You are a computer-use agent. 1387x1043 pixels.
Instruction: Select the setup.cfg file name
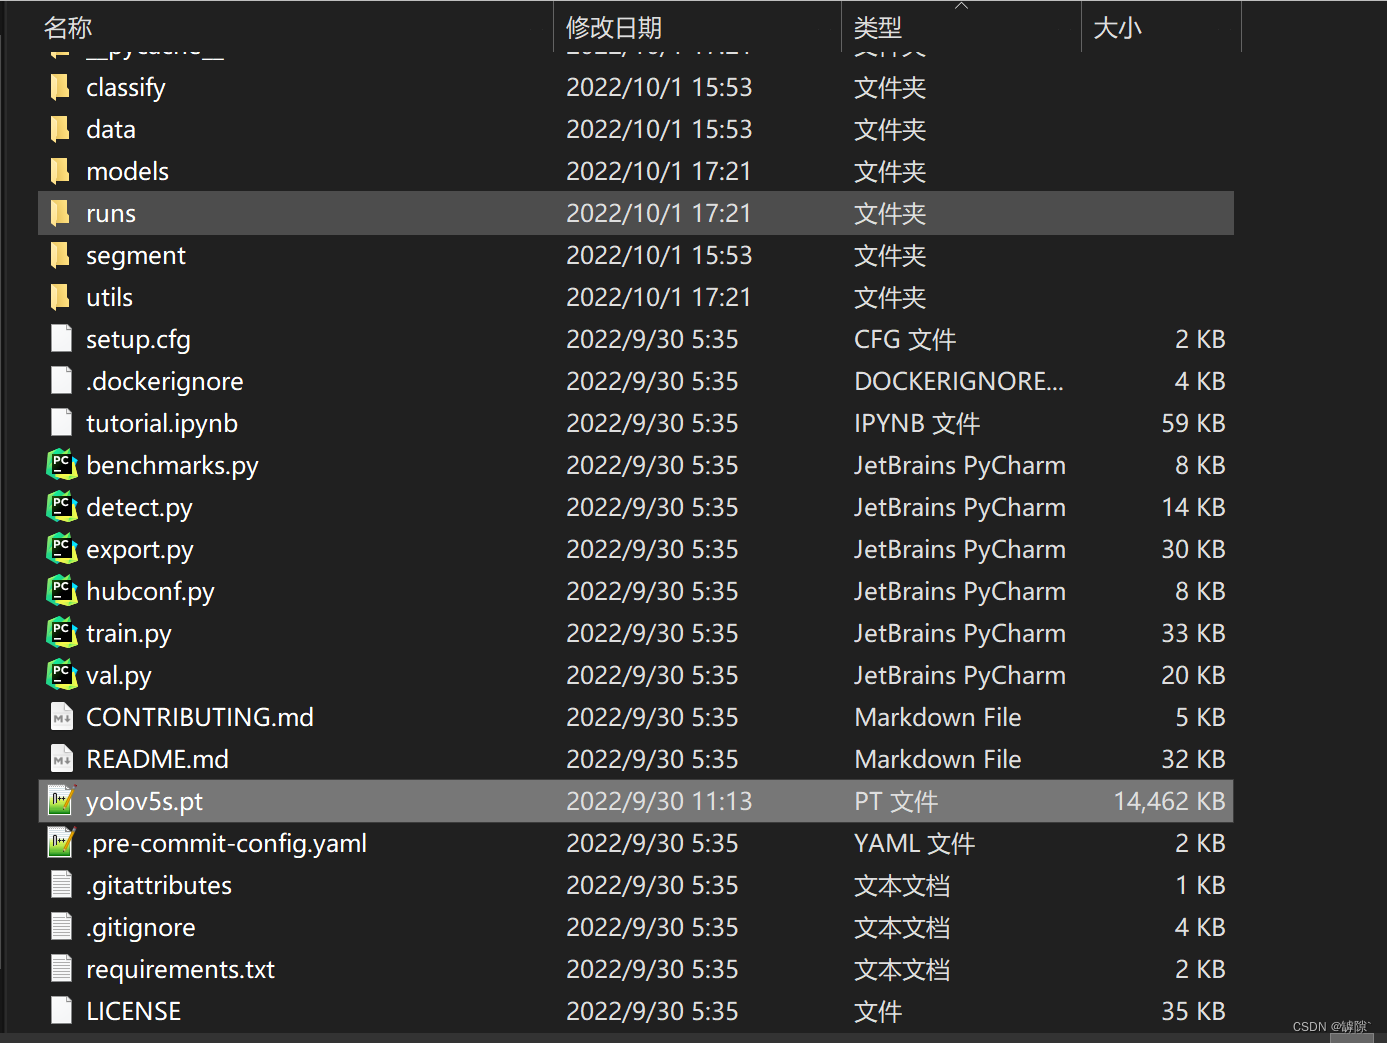[x=138, y=340]
